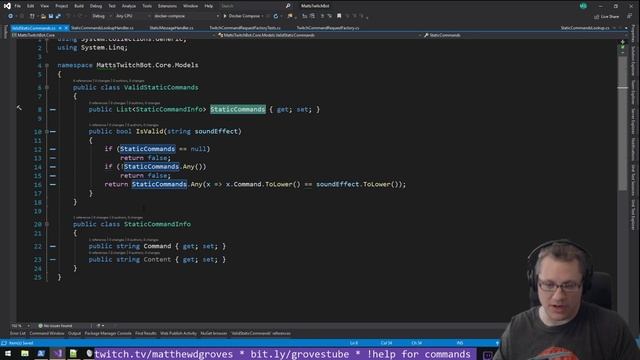Click the feedback icon beside Live Share
This screenshot has width=640, height=360.
click(x=629, y=16)
